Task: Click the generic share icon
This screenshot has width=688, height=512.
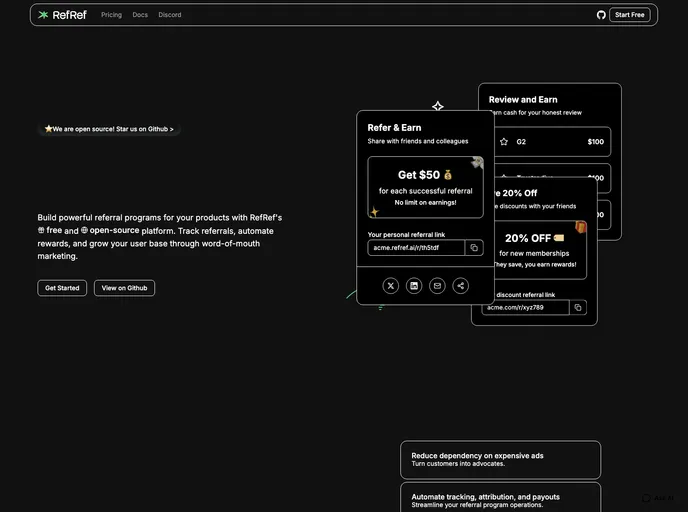Action: (460, 286)
